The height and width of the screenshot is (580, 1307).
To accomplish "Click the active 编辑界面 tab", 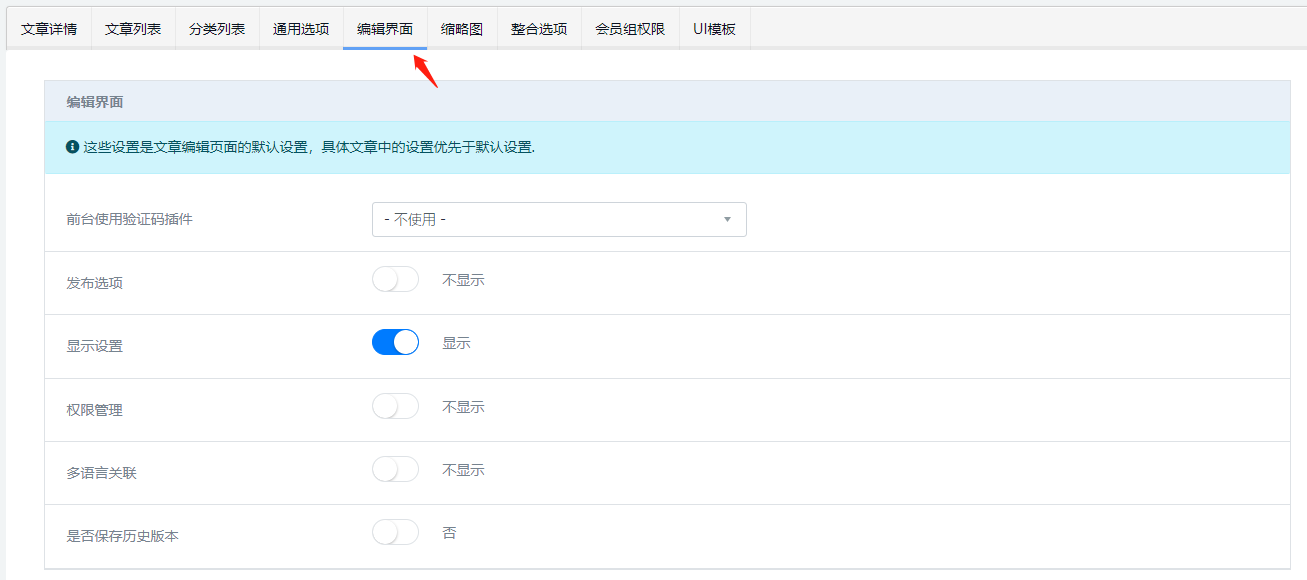I will click(385, 29).
